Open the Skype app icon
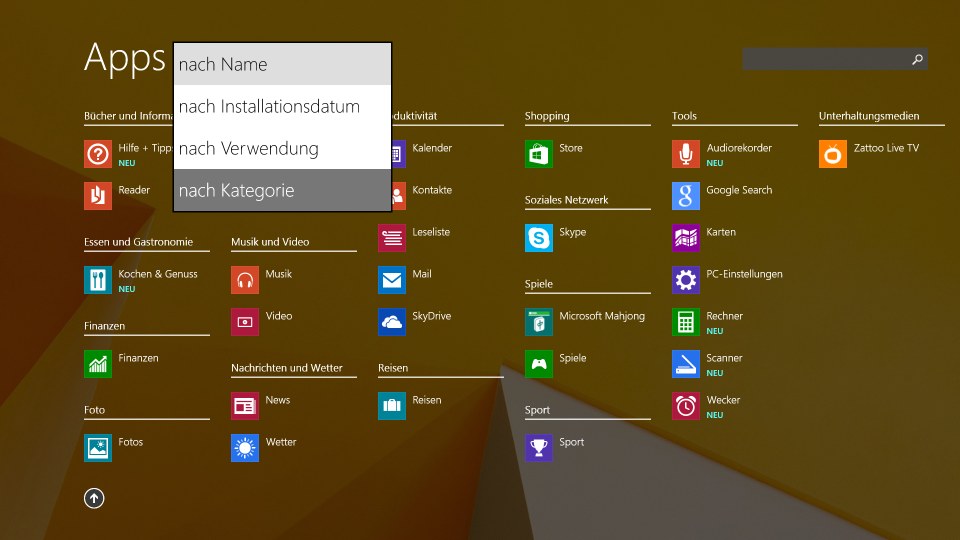Viewport: 960px width, 540px height. (539, 238)
